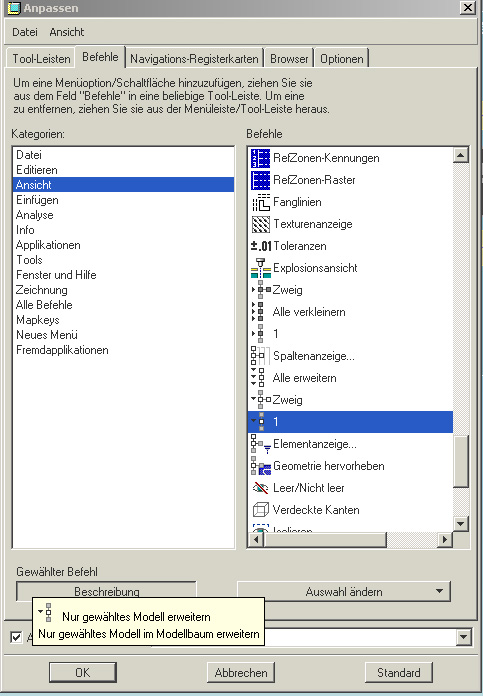Viewport: 483px width, 696px height.
Task: Select the Mapkeys category
Action: (38, 320)
